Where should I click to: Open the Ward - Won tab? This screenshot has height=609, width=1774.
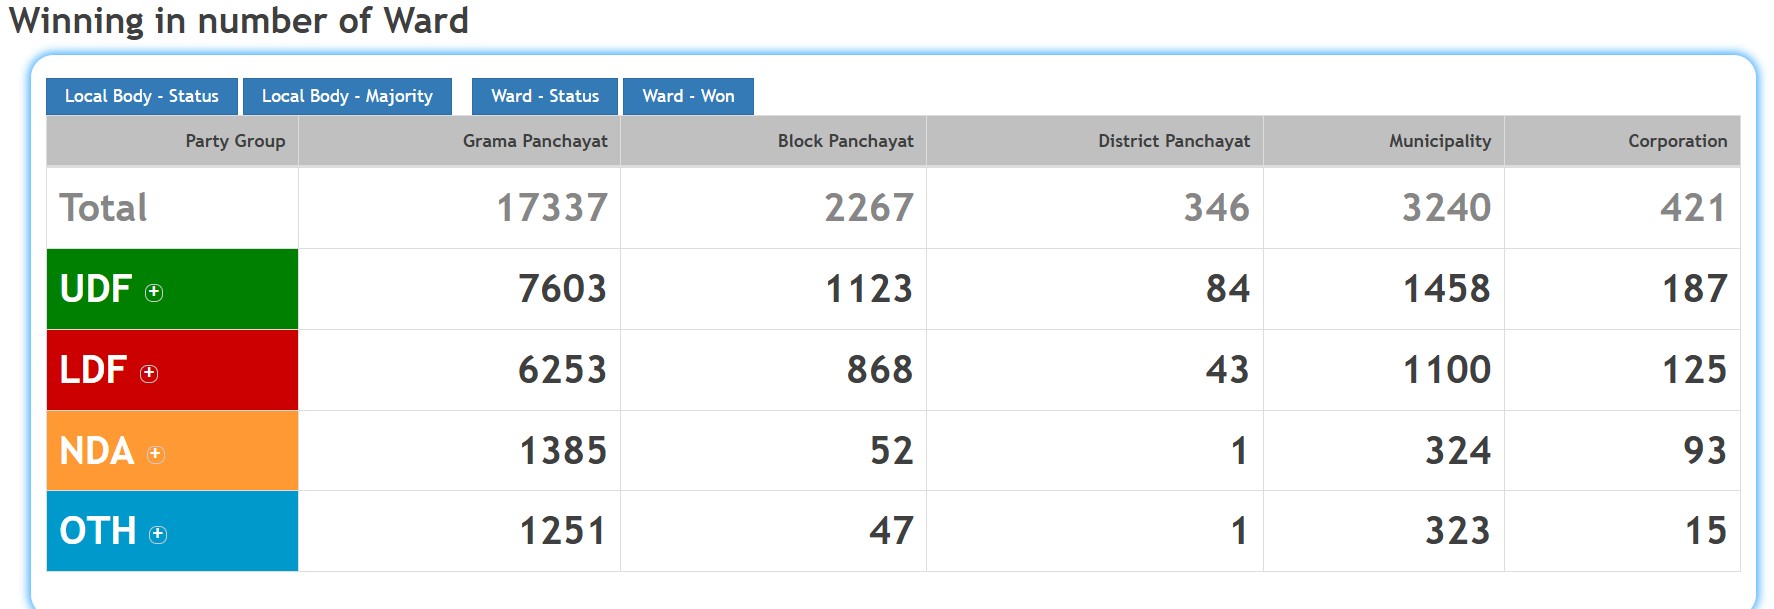coord(688,96)
